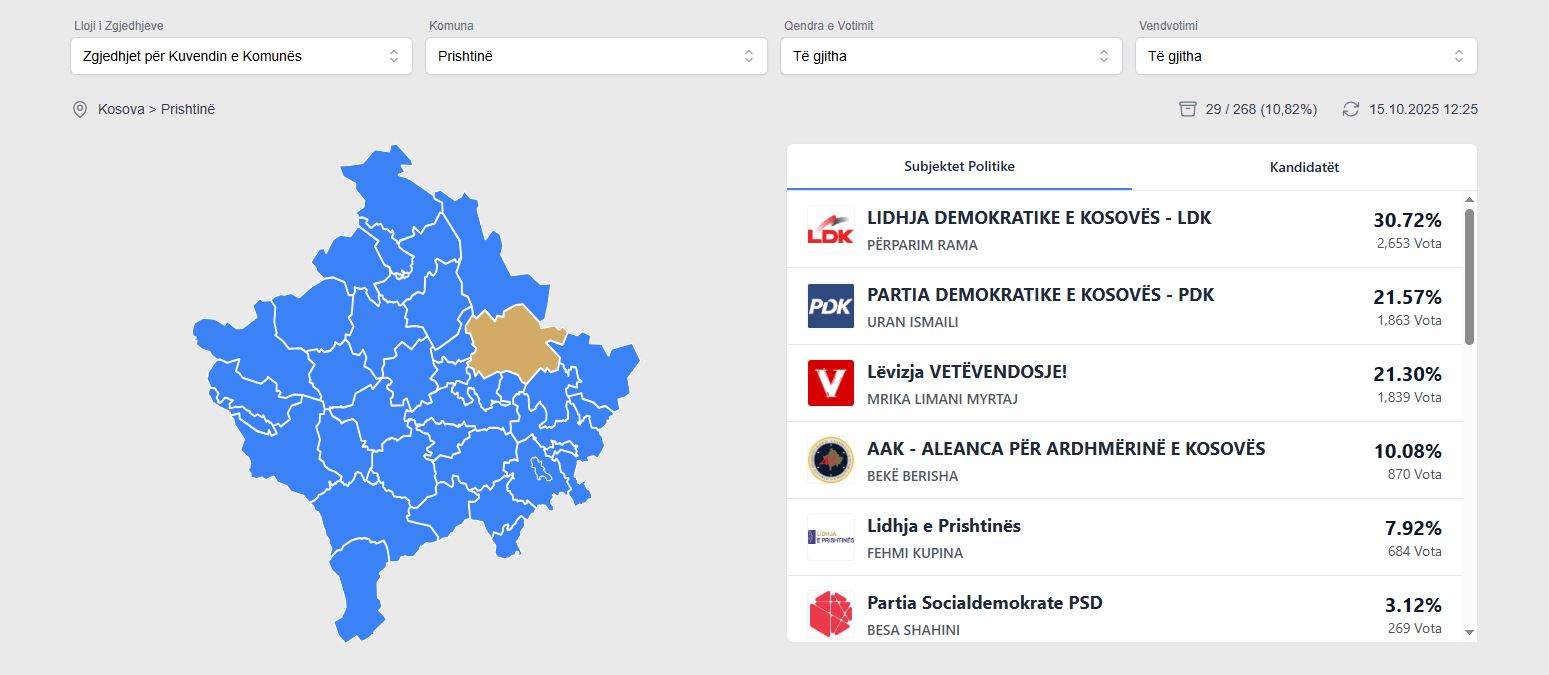
Task: Click the LDK party logo
Action: 830,229
